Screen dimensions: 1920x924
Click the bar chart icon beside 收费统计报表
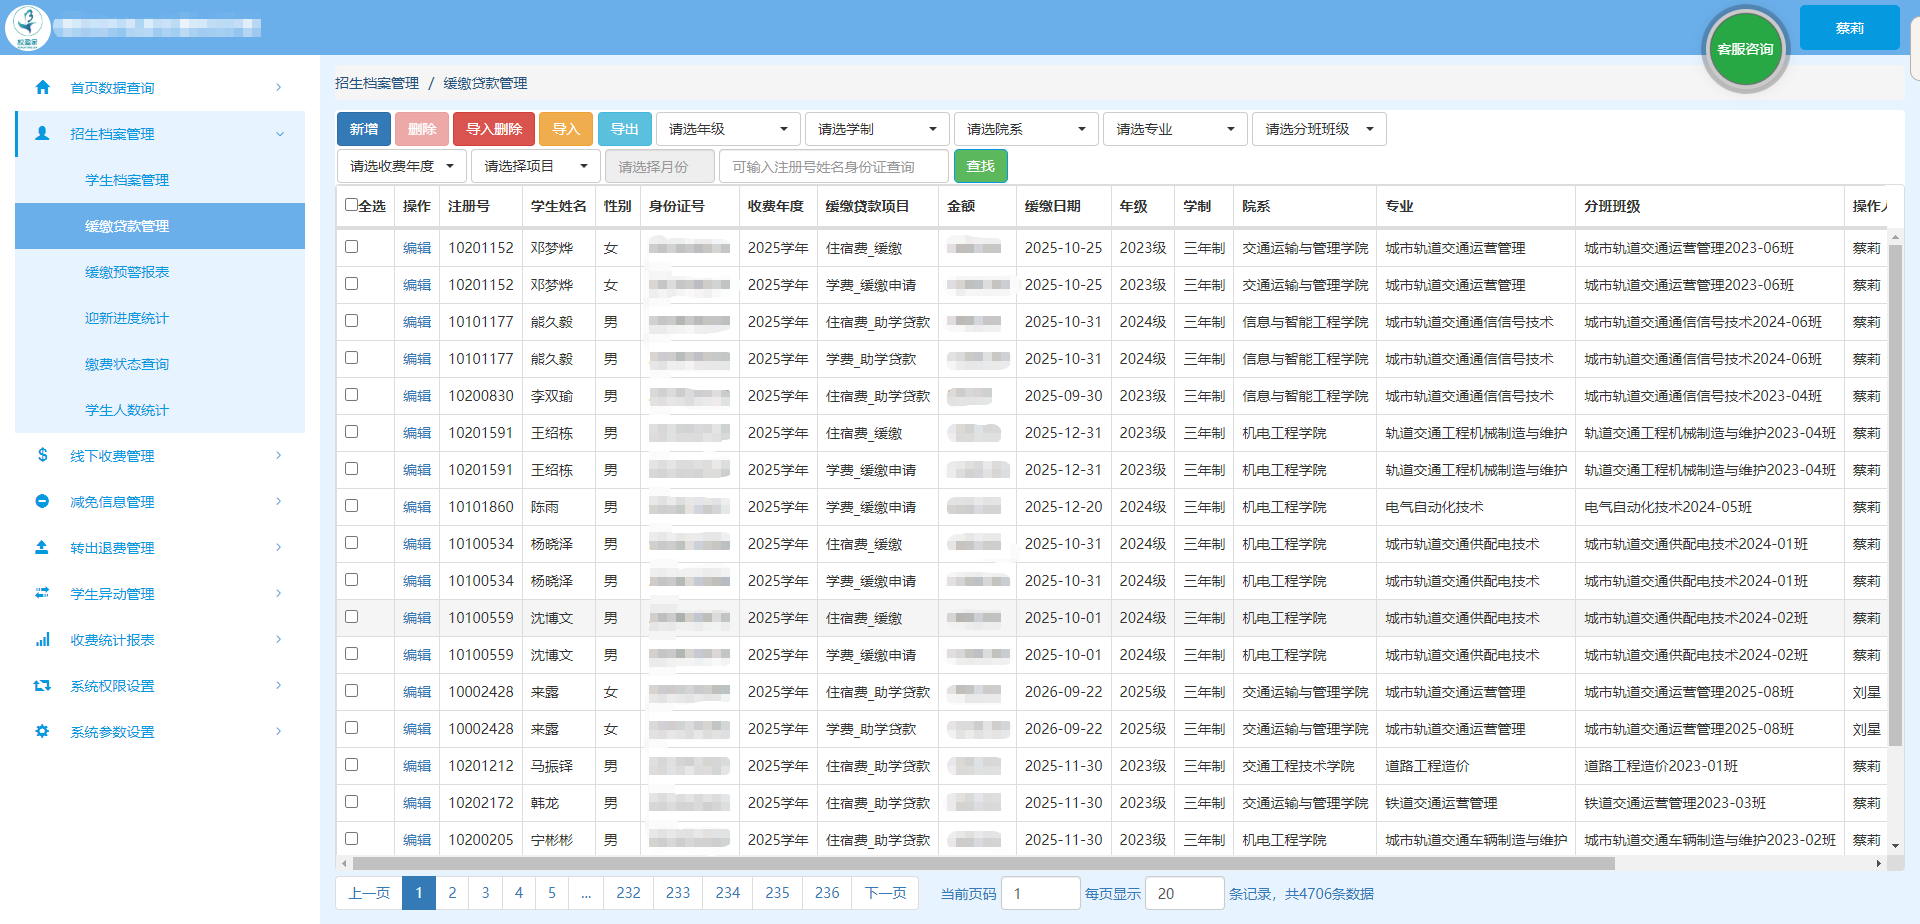click(x=42, y=639)
